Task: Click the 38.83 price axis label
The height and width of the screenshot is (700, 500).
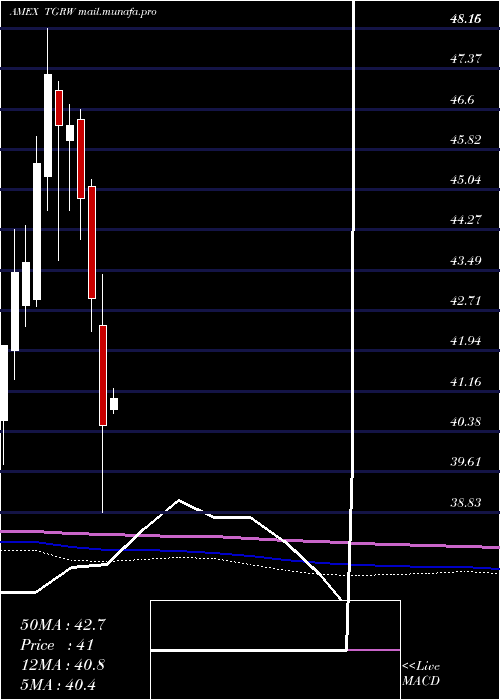Action: (x=466, y=503)
